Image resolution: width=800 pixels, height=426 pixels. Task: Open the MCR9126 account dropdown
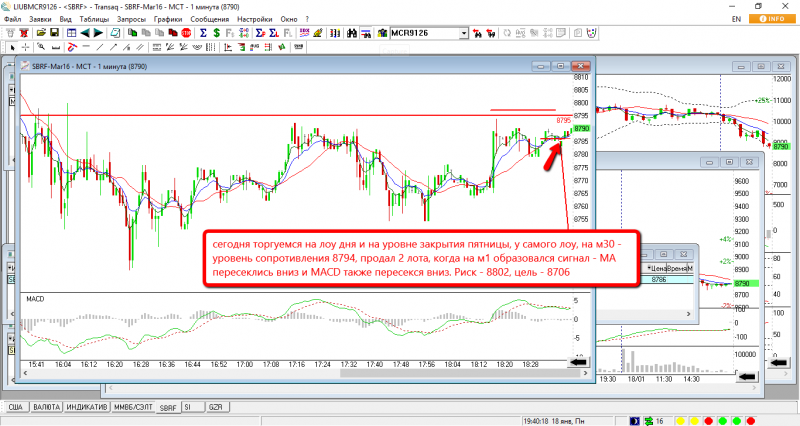pyautogui.click(x=464, y=33)
